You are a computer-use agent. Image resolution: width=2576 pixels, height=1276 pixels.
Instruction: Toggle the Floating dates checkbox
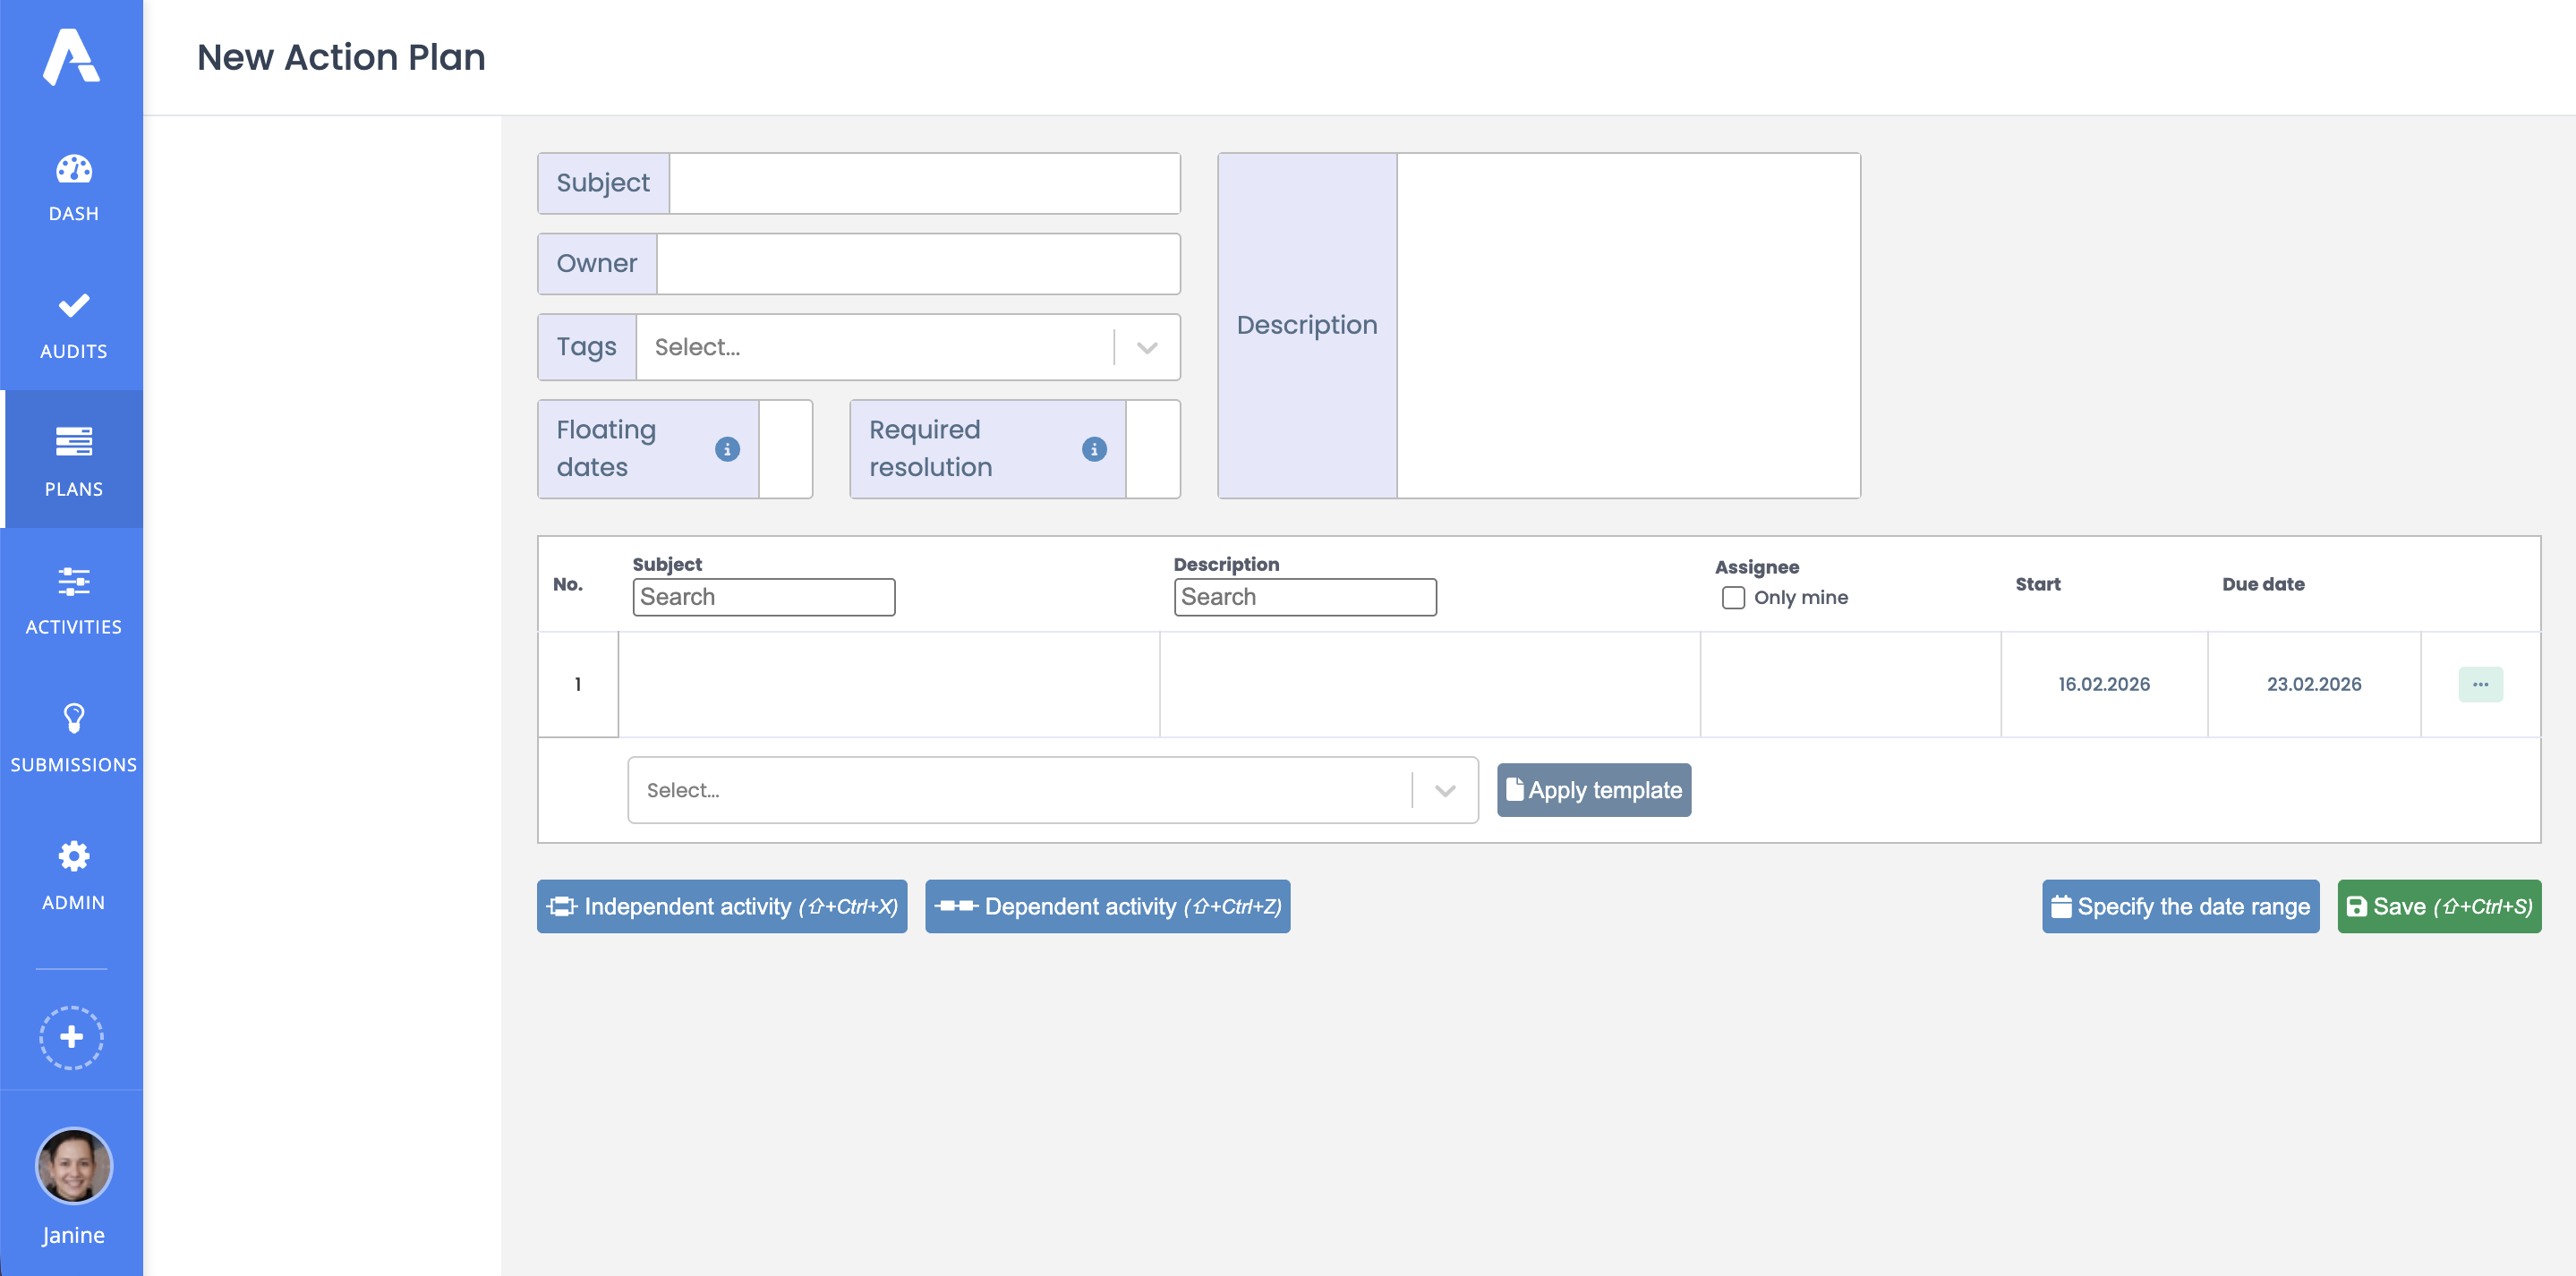(787, 448)
